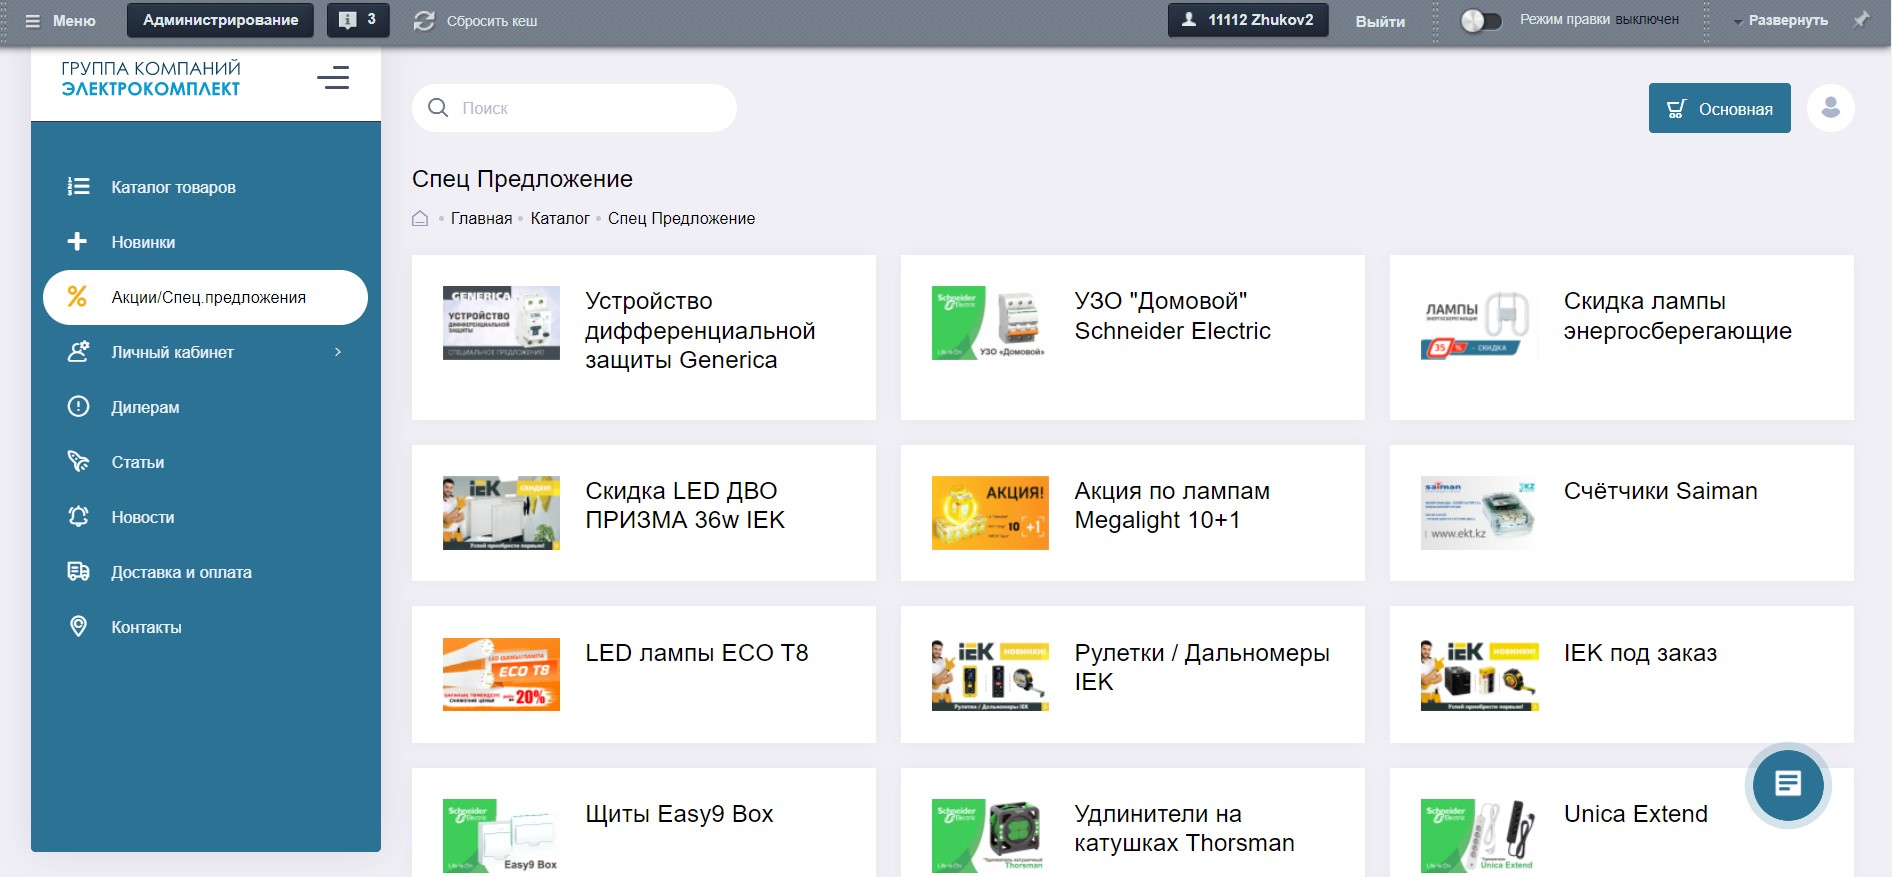This screenshot has height=877, width=1892.
Task: Open Контакты menu item
Action: (205, 627)
